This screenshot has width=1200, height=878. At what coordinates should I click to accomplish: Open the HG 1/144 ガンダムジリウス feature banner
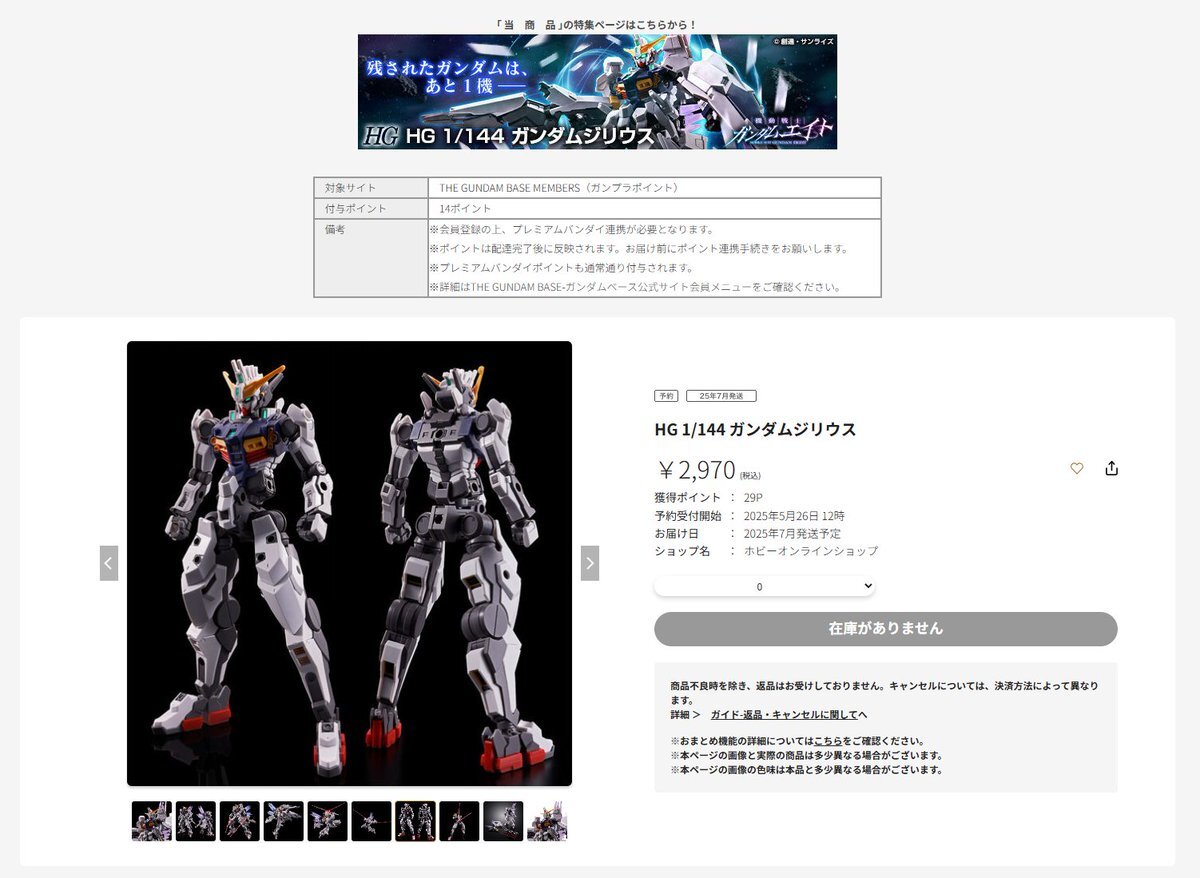(x=597, y=92)
